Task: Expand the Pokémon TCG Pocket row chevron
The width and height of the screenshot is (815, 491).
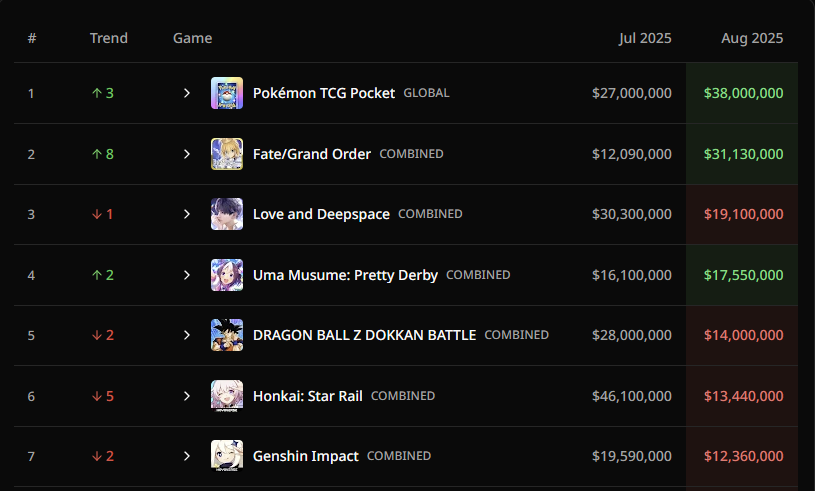Action: [x=187, y=93]
